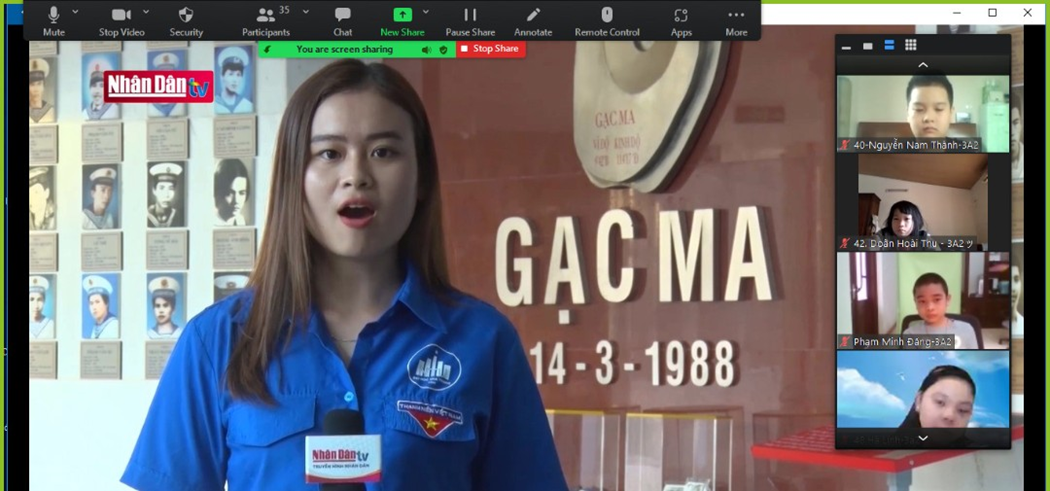Expand Participants options arrow
This screenshot has height=491, width=1050.
(306, 11)
